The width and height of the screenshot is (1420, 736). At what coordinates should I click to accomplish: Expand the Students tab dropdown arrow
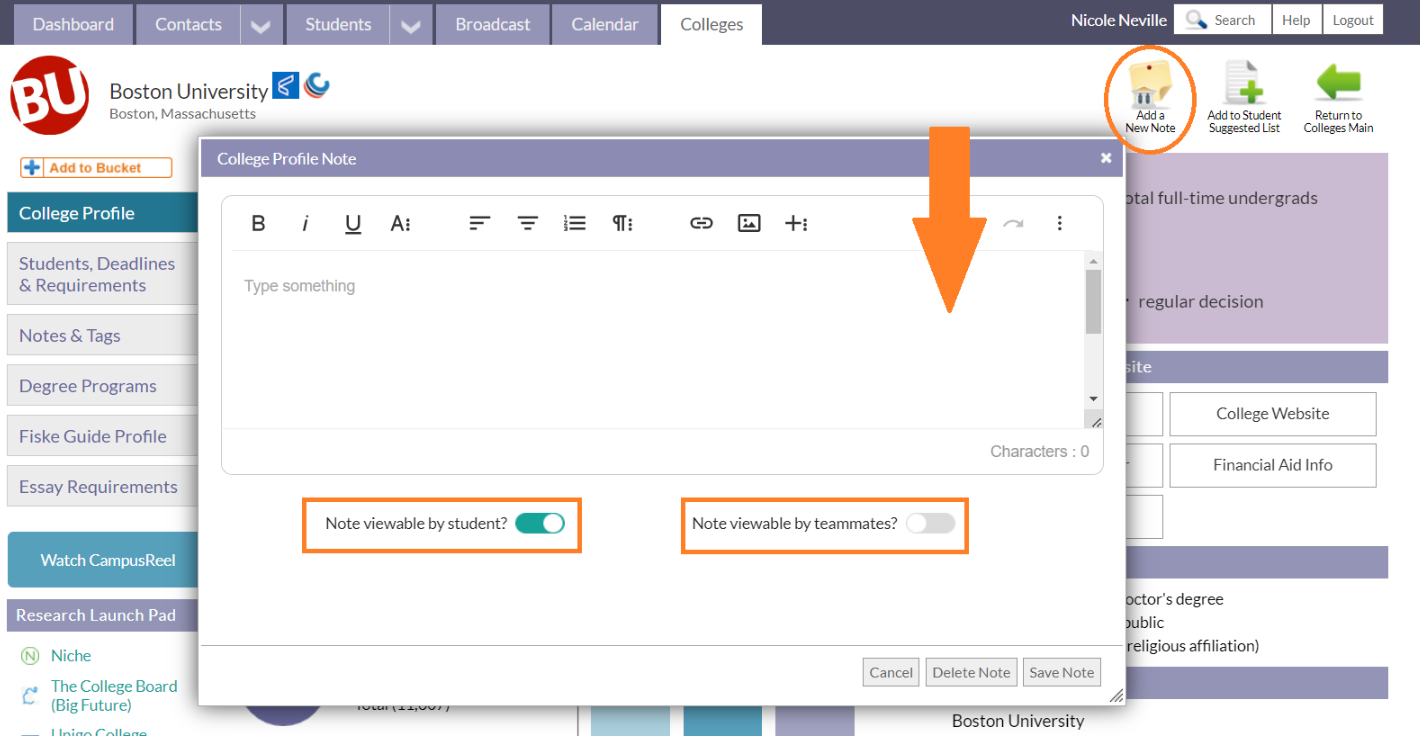tap(410, 26)
